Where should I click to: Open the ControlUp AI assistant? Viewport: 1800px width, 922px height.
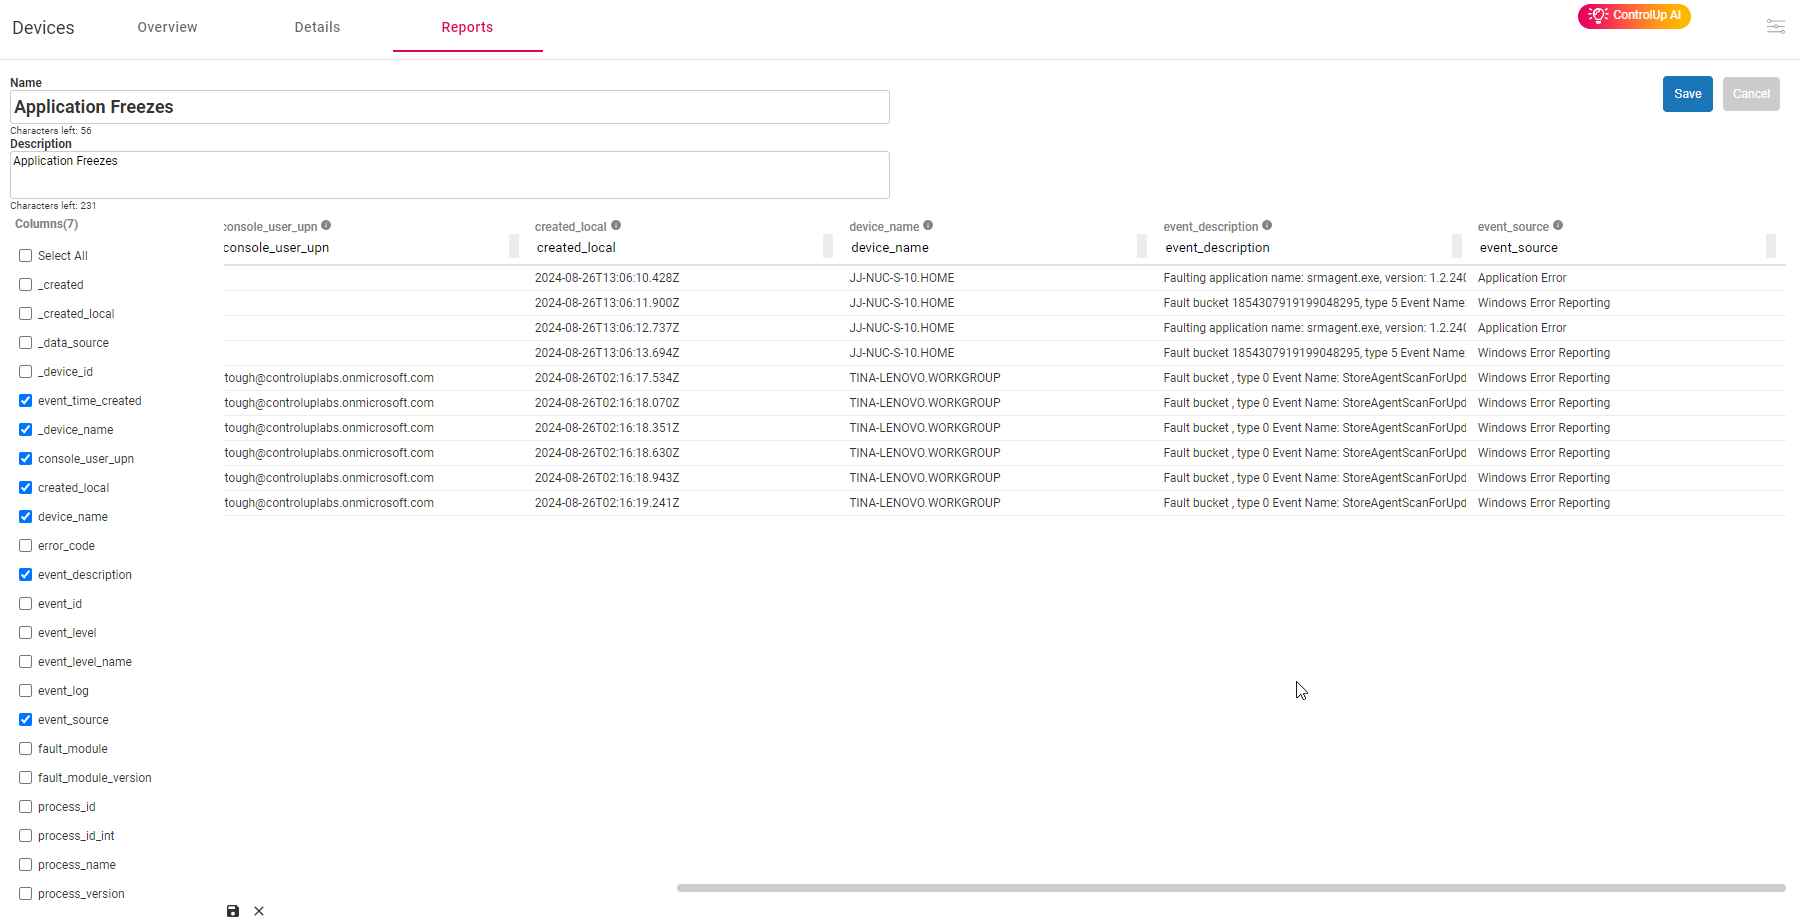coord(1634,16)
